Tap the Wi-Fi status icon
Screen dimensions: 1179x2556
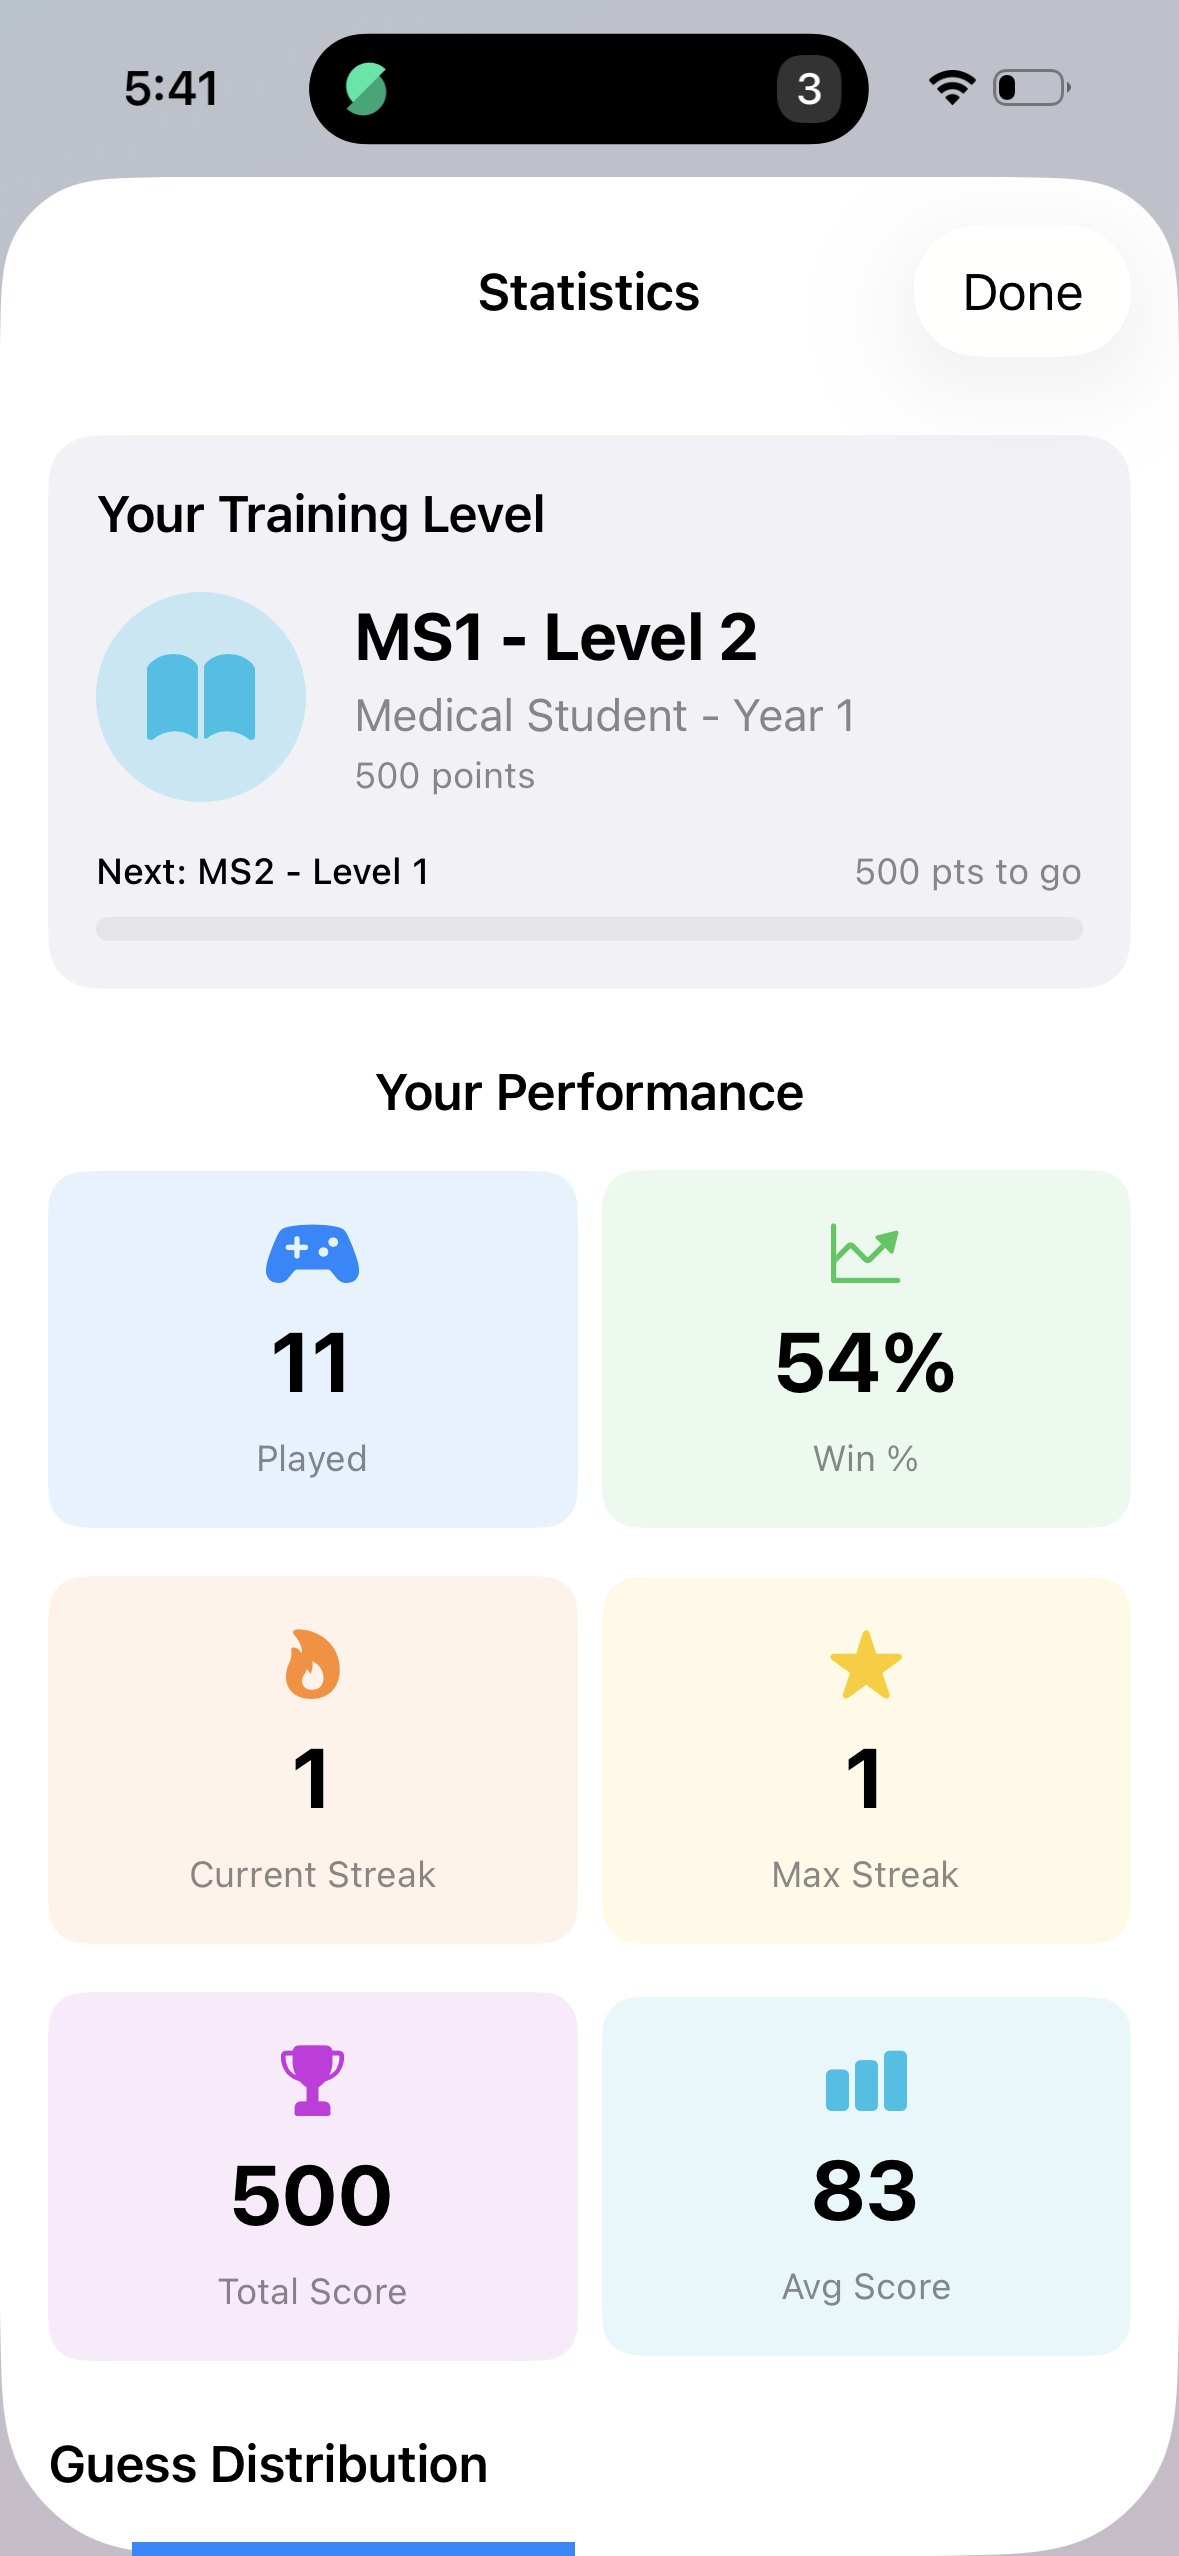[x=952, y=88]
